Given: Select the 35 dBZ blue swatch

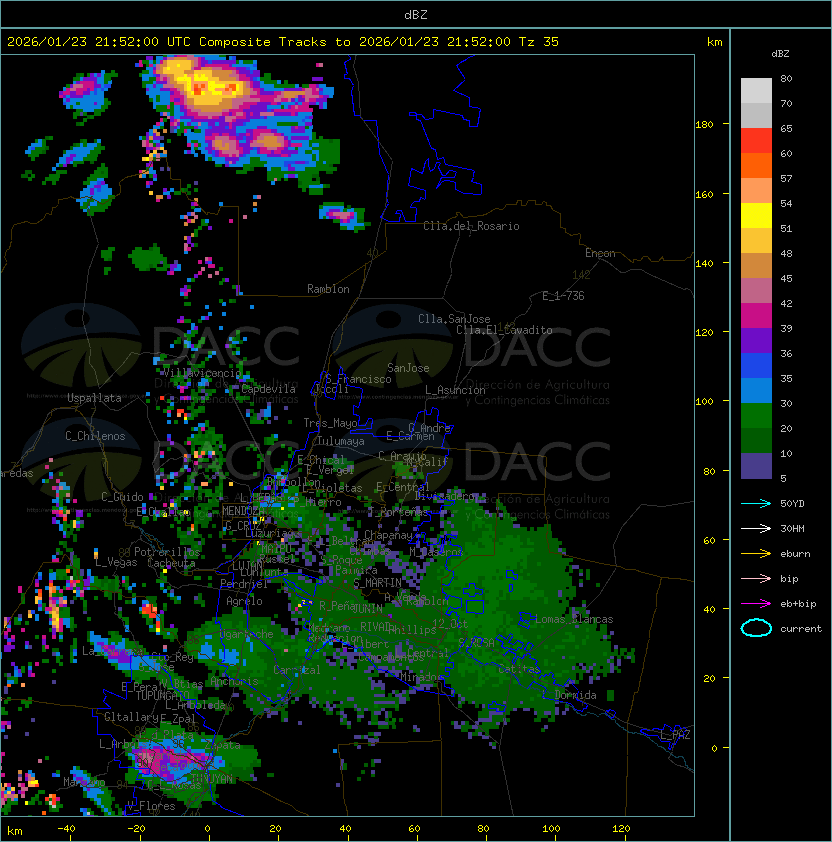Looking at the screenshot, I should 756,390.
